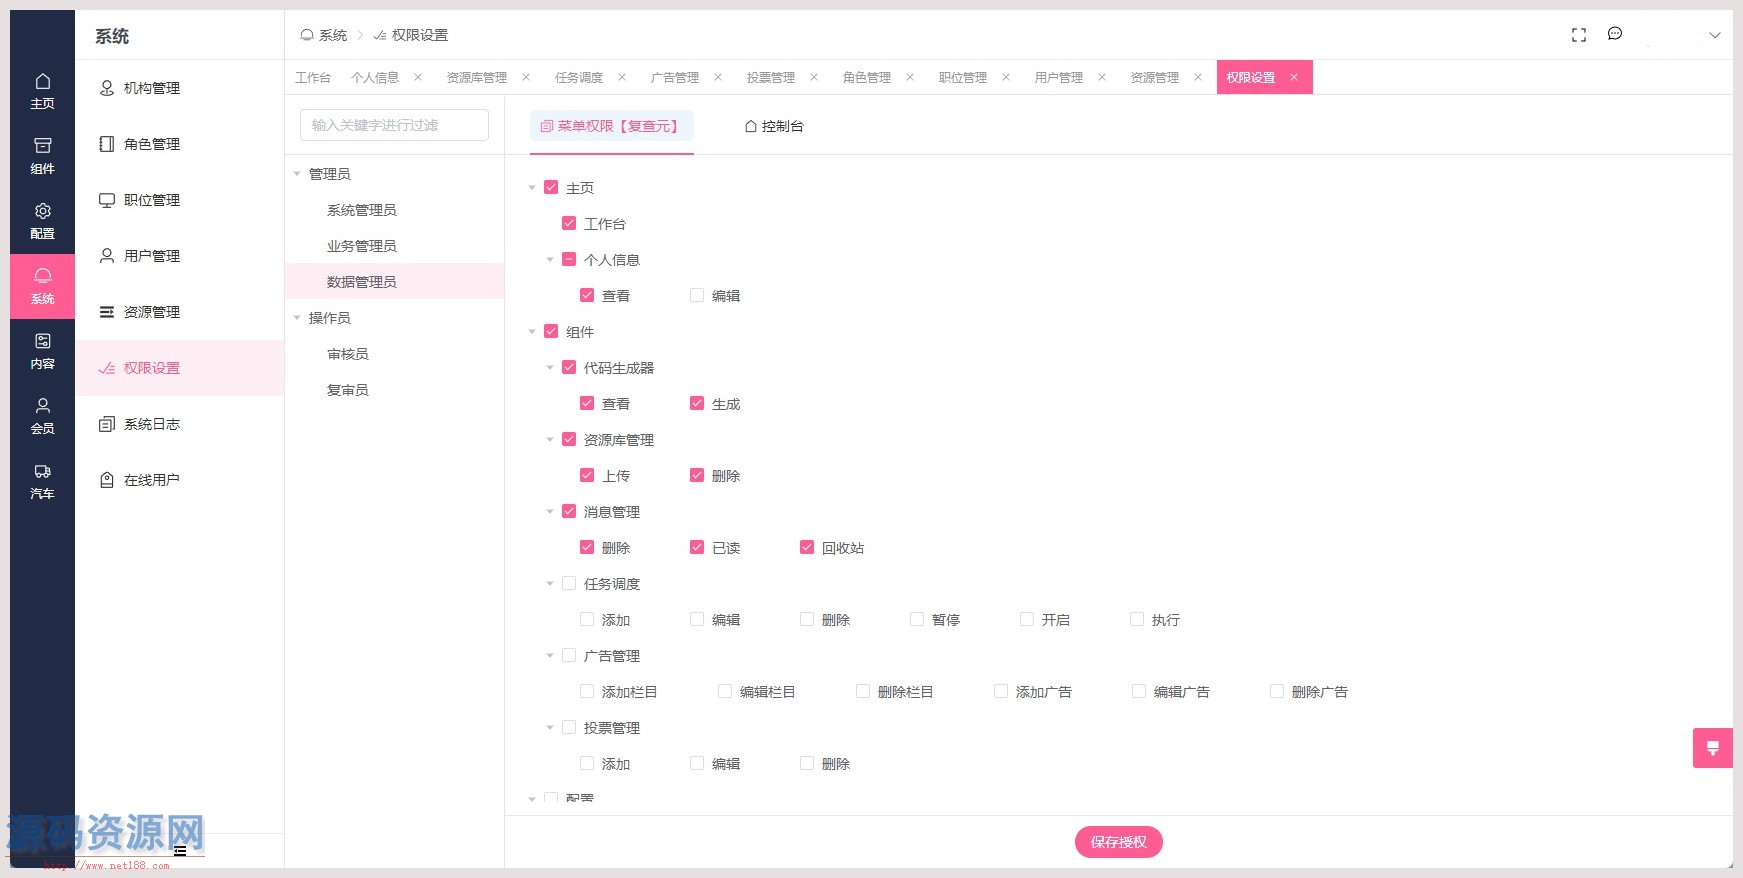
Task: Check the 投票管理 checkbox
Action: pos(569,727)
